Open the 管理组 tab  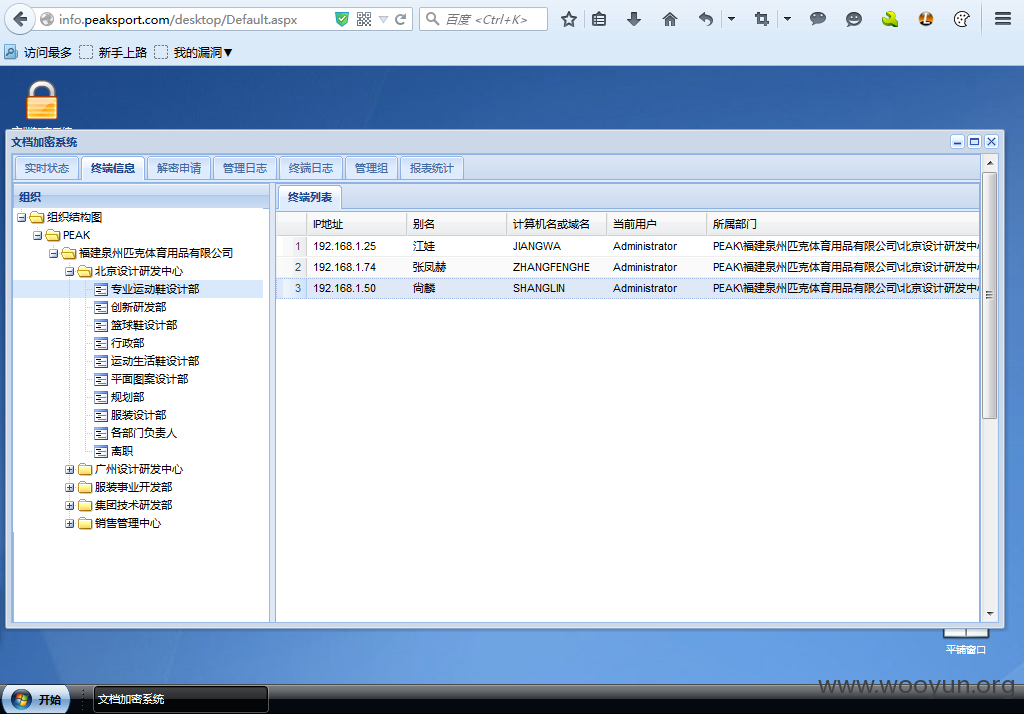[x=371, y=169]
